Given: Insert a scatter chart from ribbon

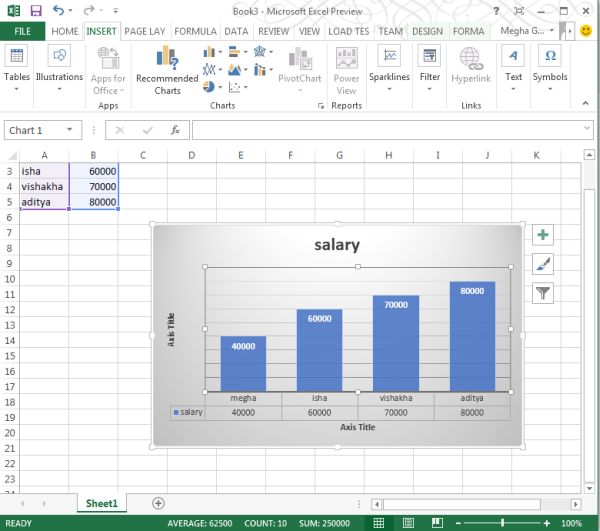Looking at the screenshot, I should 234,87.
